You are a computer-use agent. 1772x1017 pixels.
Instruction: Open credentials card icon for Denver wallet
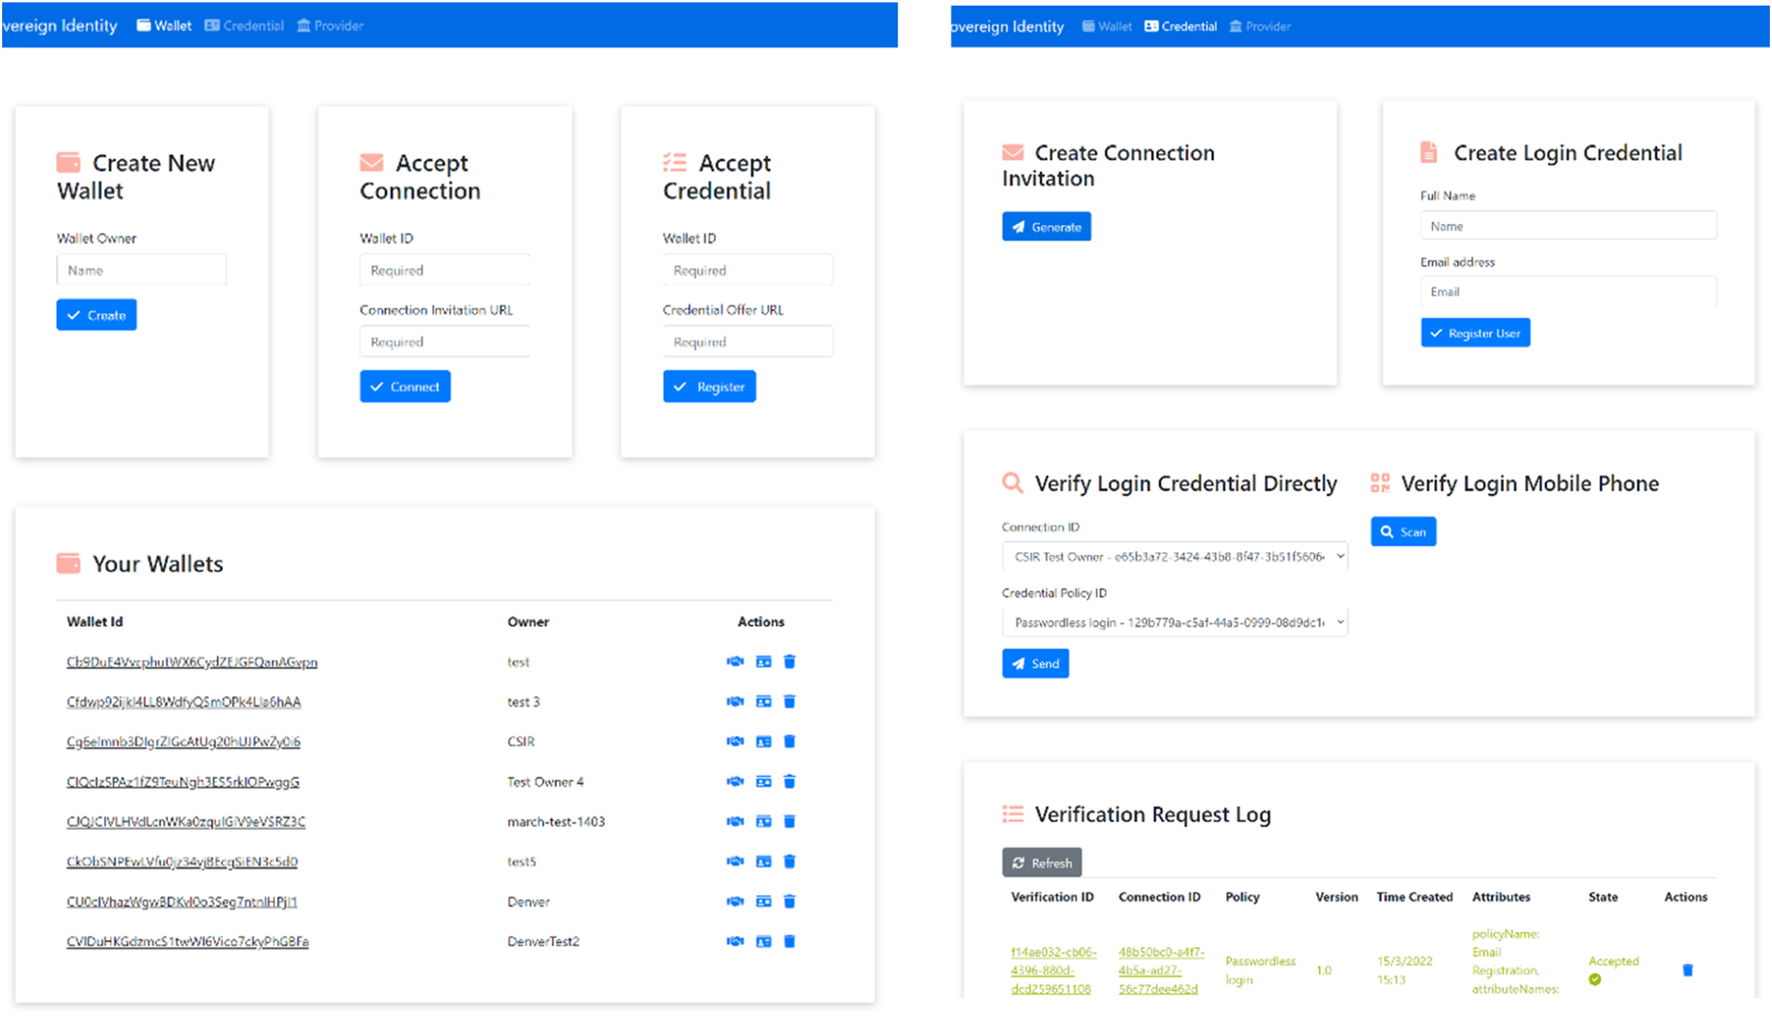tap(763, 901)
